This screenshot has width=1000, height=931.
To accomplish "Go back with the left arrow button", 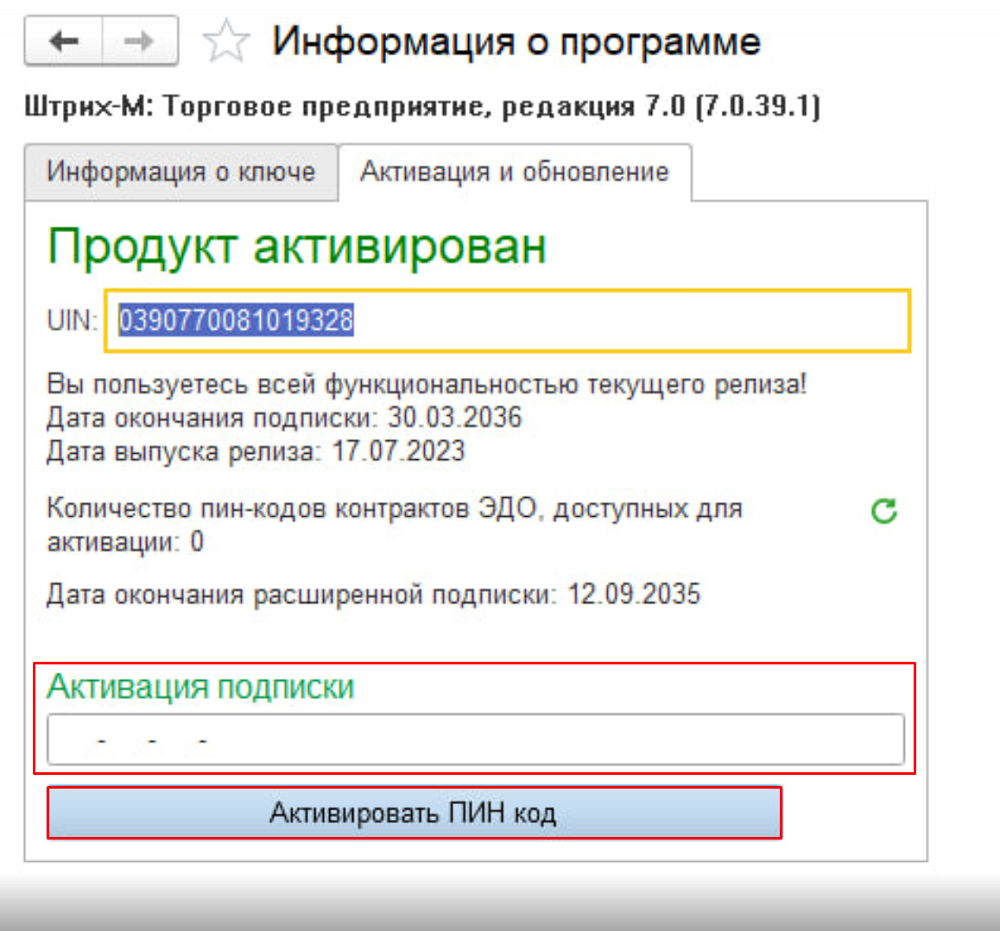I will (x=64, y=41).
